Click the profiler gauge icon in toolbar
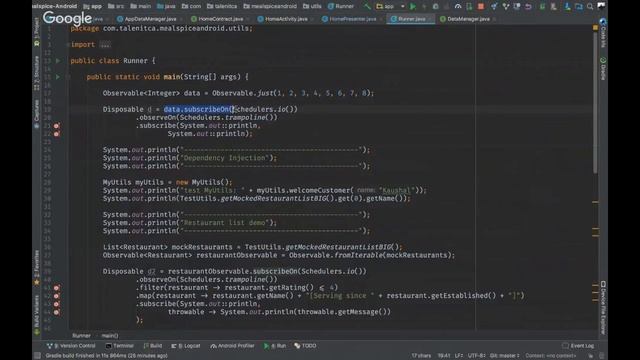 [x=458, y=6]
